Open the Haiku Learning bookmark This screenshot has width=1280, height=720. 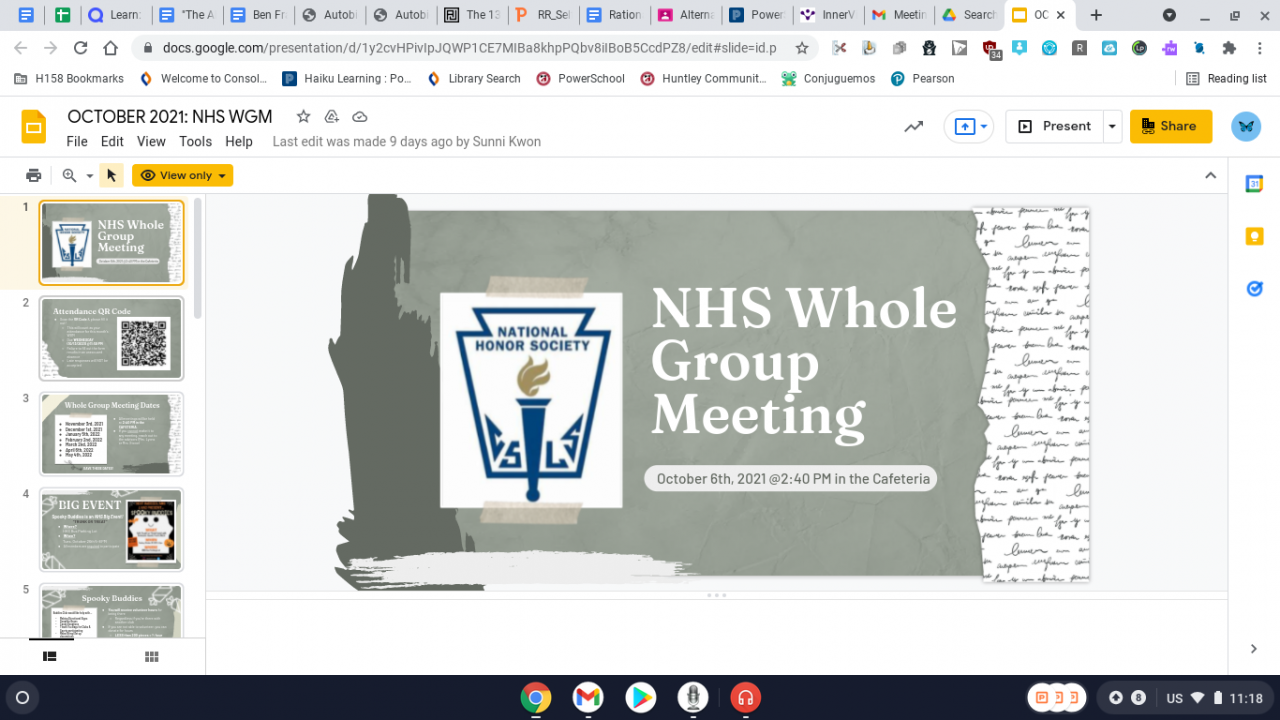pyautogui.click(x=347, y=79)
